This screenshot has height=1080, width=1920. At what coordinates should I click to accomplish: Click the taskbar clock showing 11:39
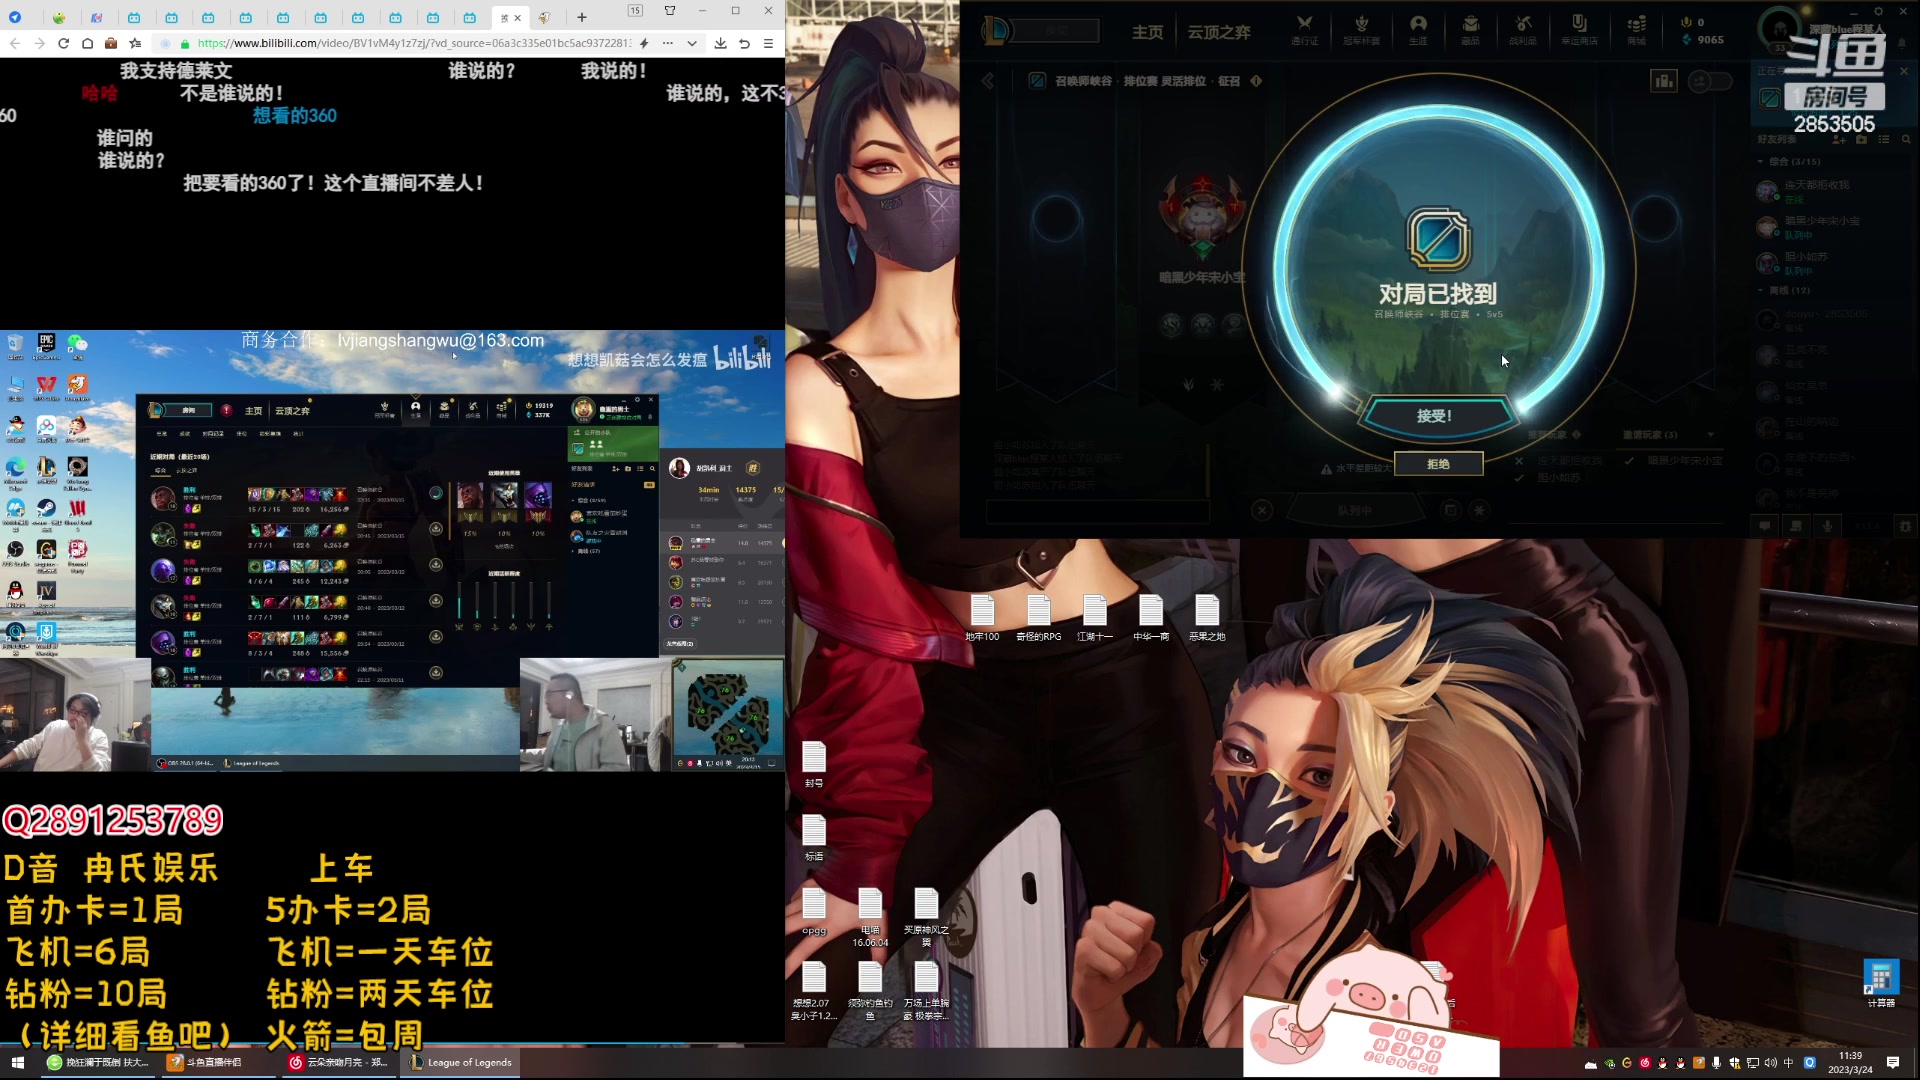click(x=1850, y=1062)
